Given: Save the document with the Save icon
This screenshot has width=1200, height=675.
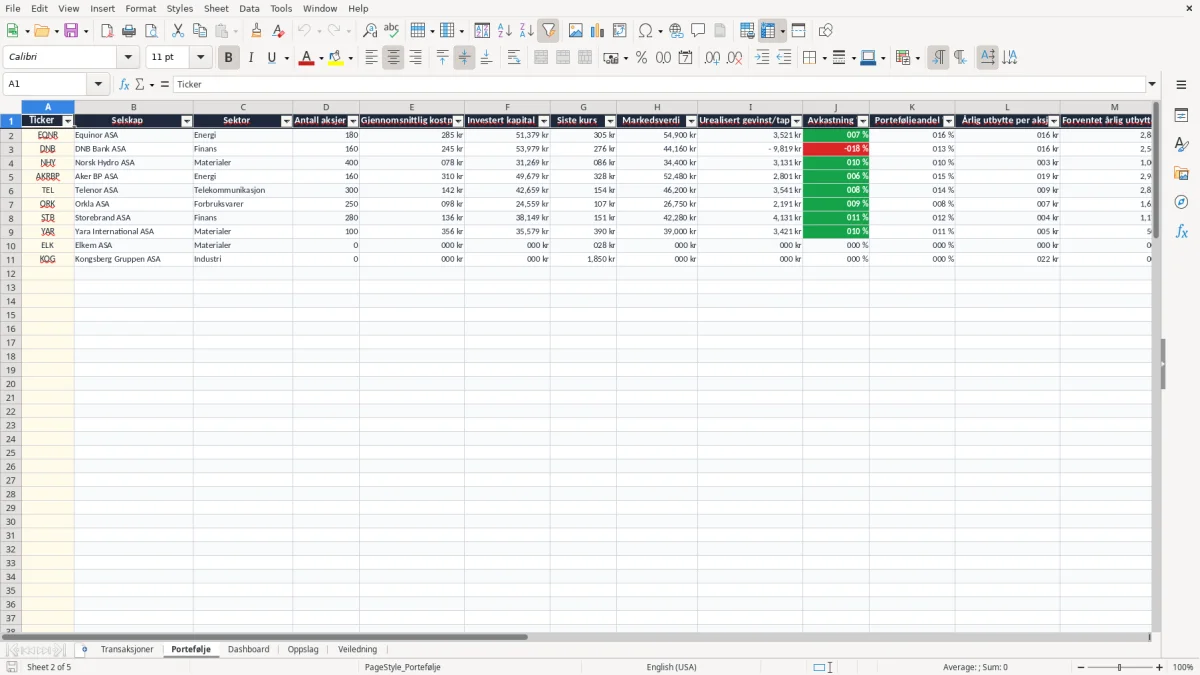Looking at the screenshot, I should click(71, 31).
